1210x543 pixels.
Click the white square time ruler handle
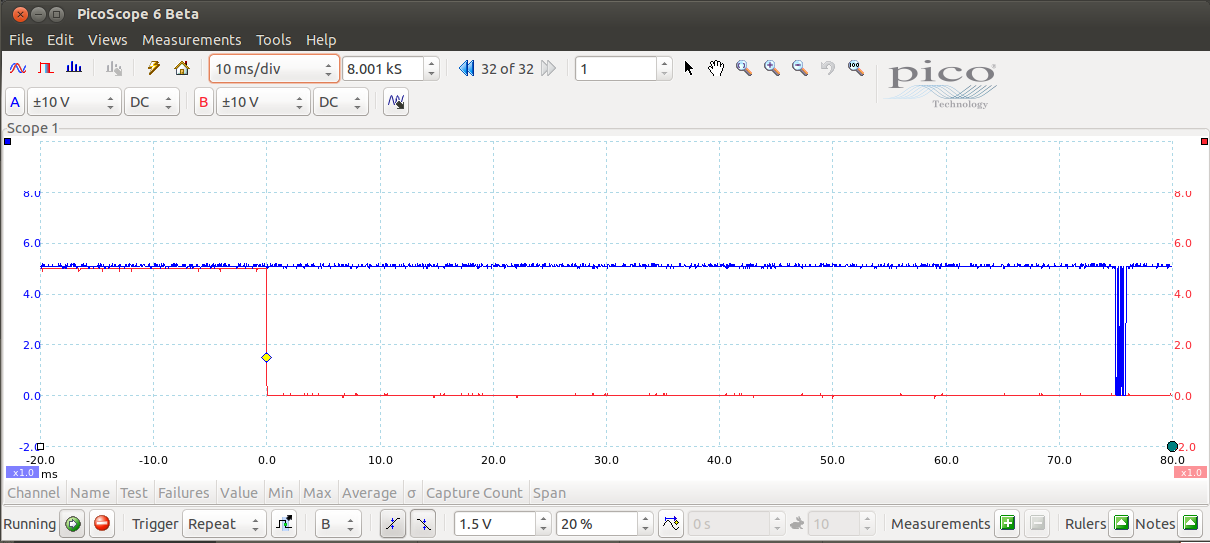[x=40, y=446]
